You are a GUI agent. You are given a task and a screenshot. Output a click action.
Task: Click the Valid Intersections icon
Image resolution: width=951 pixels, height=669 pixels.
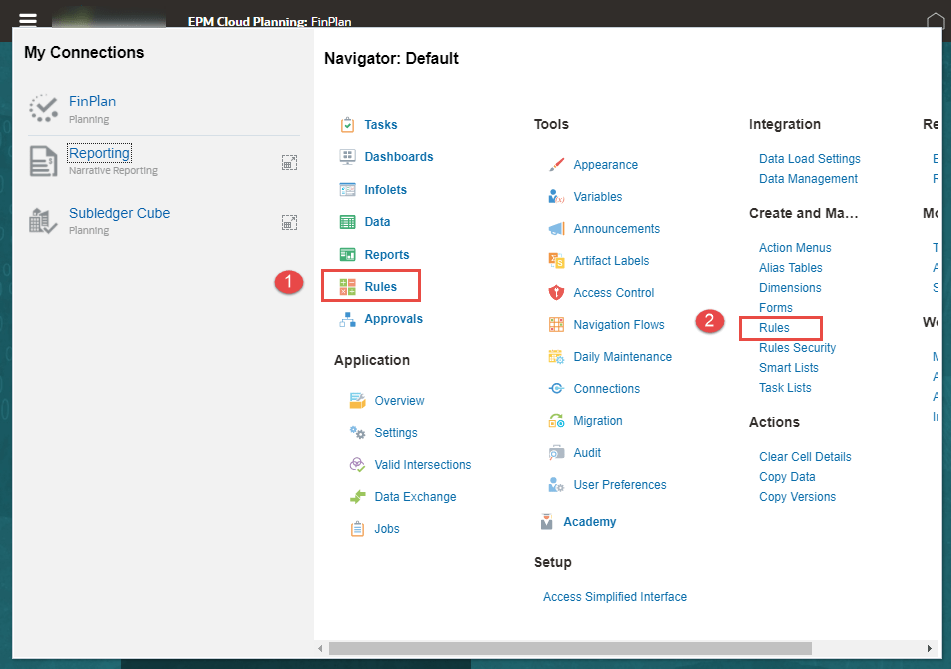click(357, 465)
